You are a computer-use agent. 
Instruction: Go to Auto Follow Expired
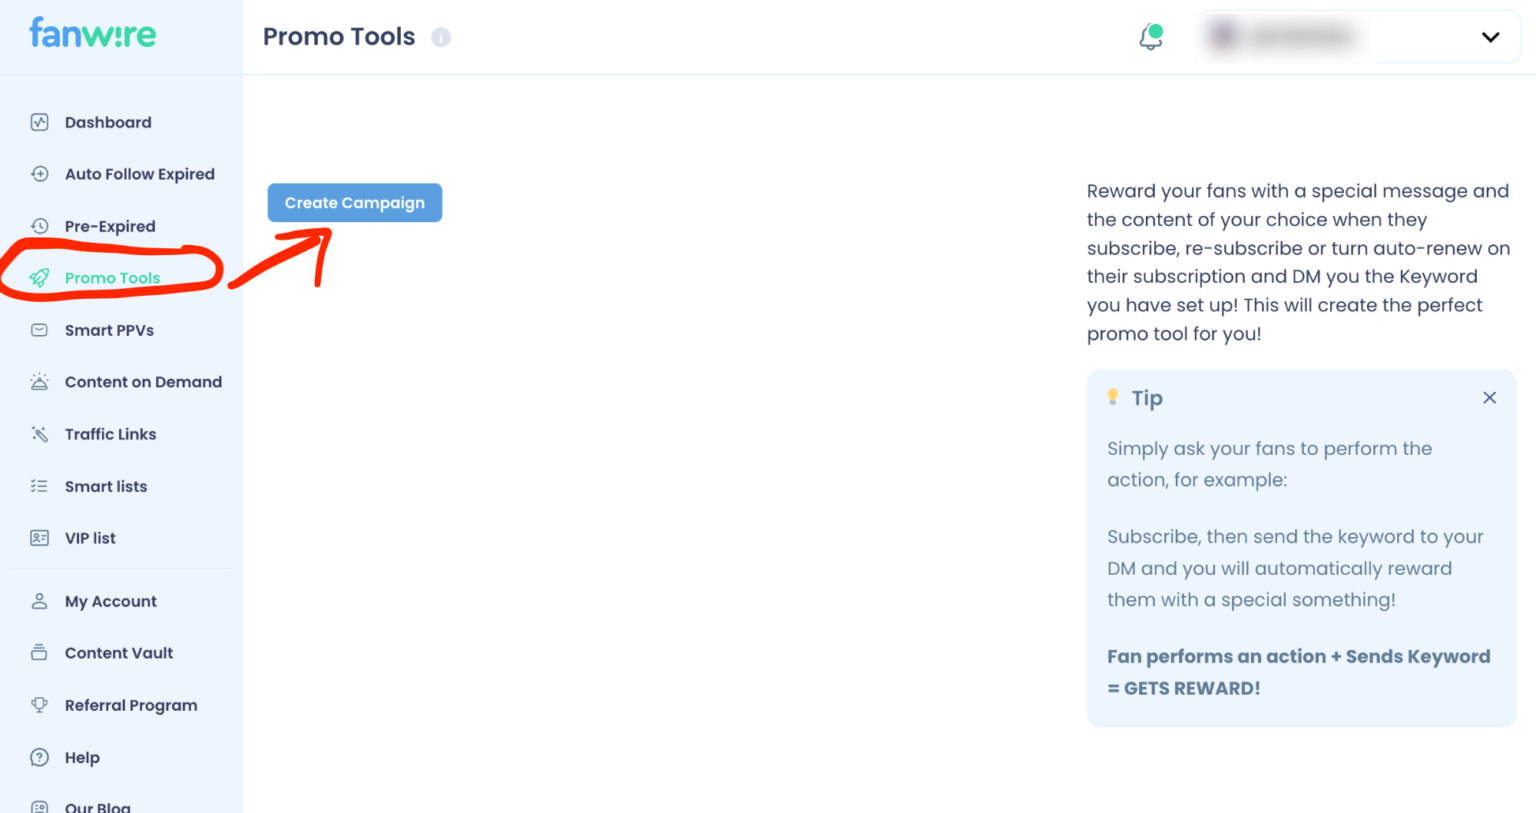pos(140,174)
